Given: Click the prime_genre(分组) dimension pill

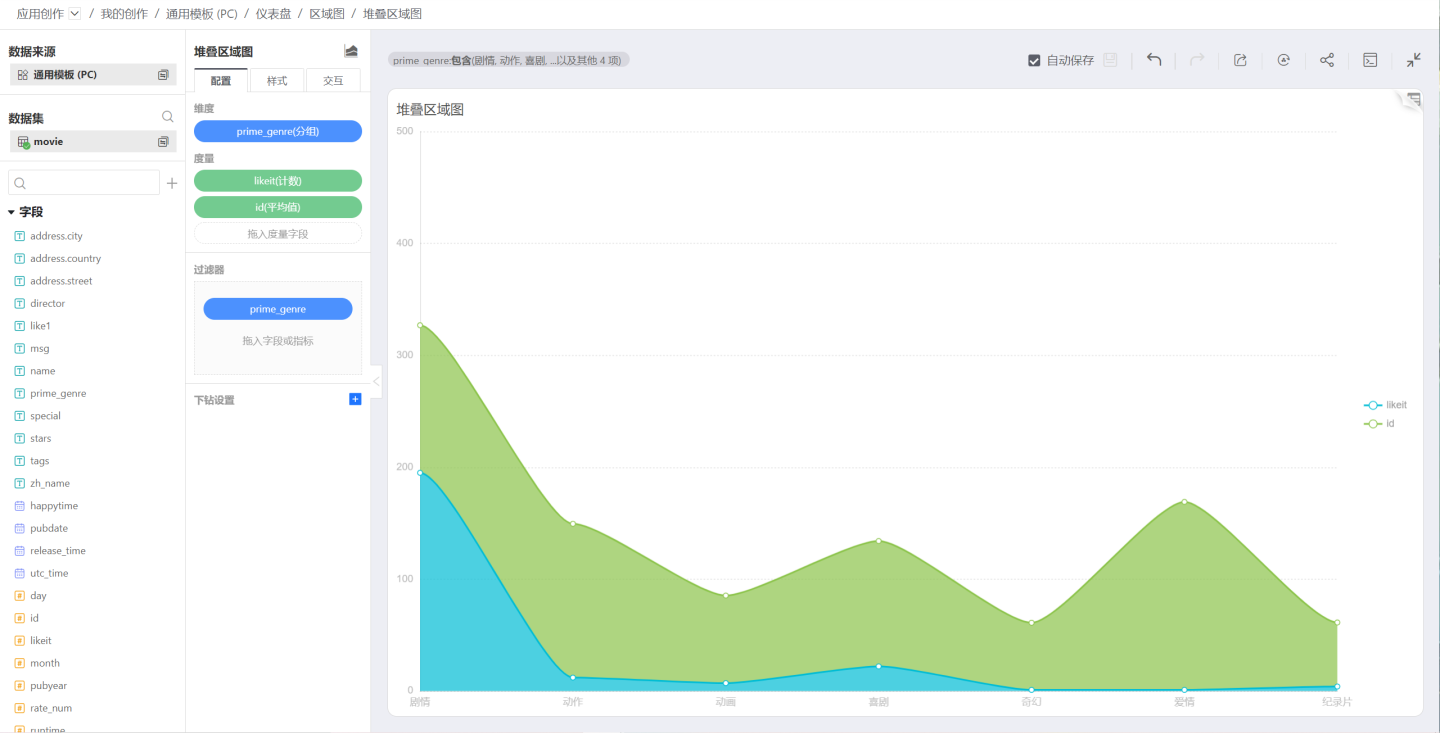Looking at the screenshot, I should pos(277,131).
